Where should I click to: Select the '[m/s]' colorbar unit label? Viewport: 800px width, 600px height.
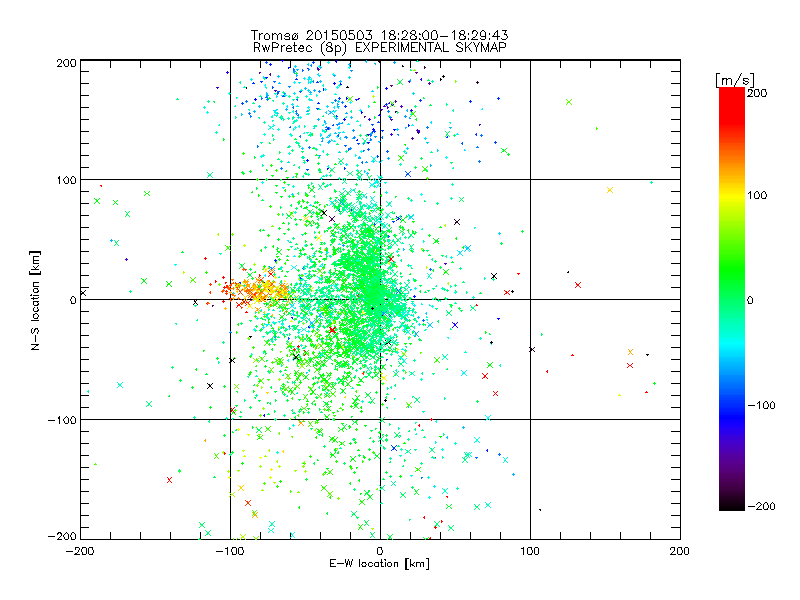click(x=735, y=80)
